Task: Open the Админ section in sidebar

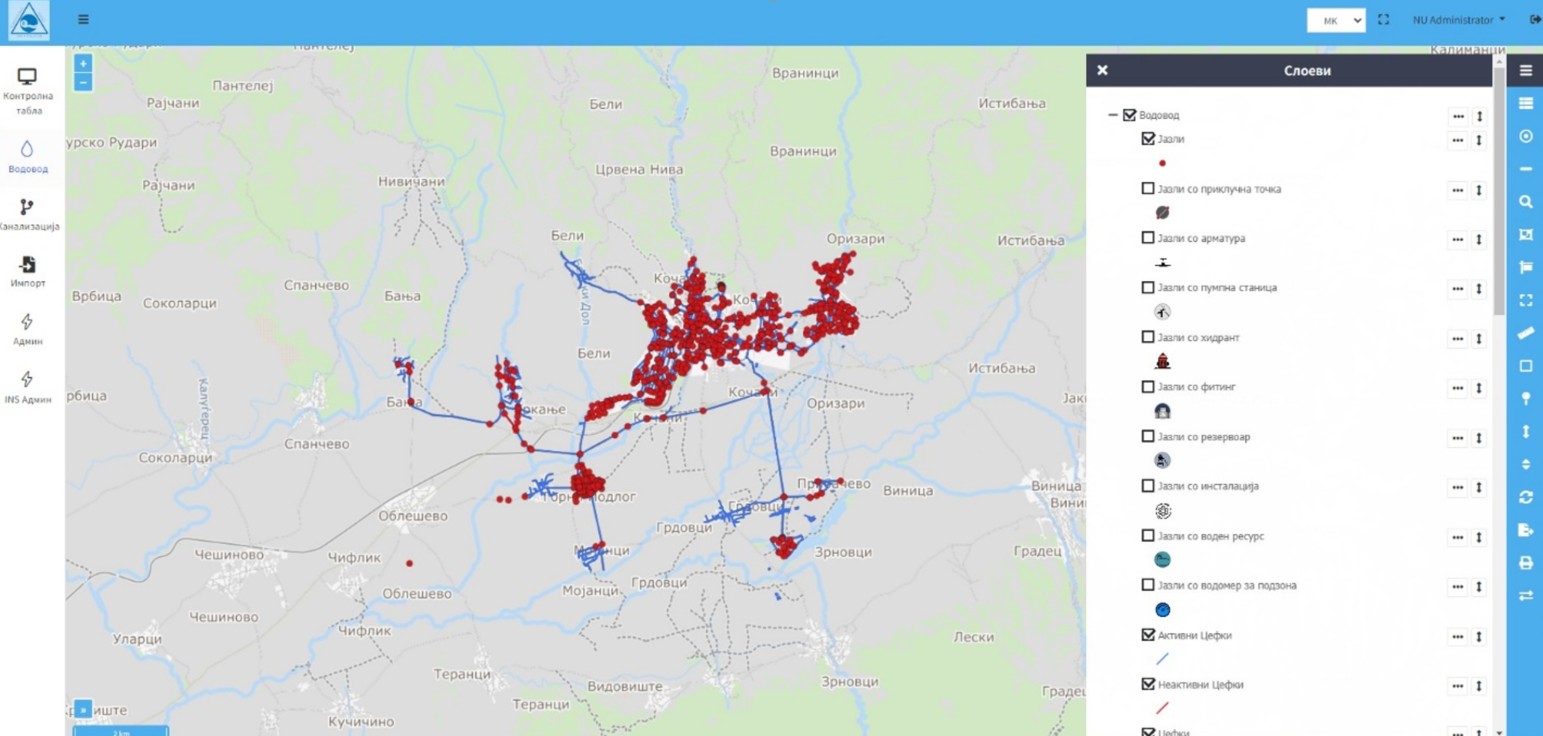Action: [x=28, y=329]
